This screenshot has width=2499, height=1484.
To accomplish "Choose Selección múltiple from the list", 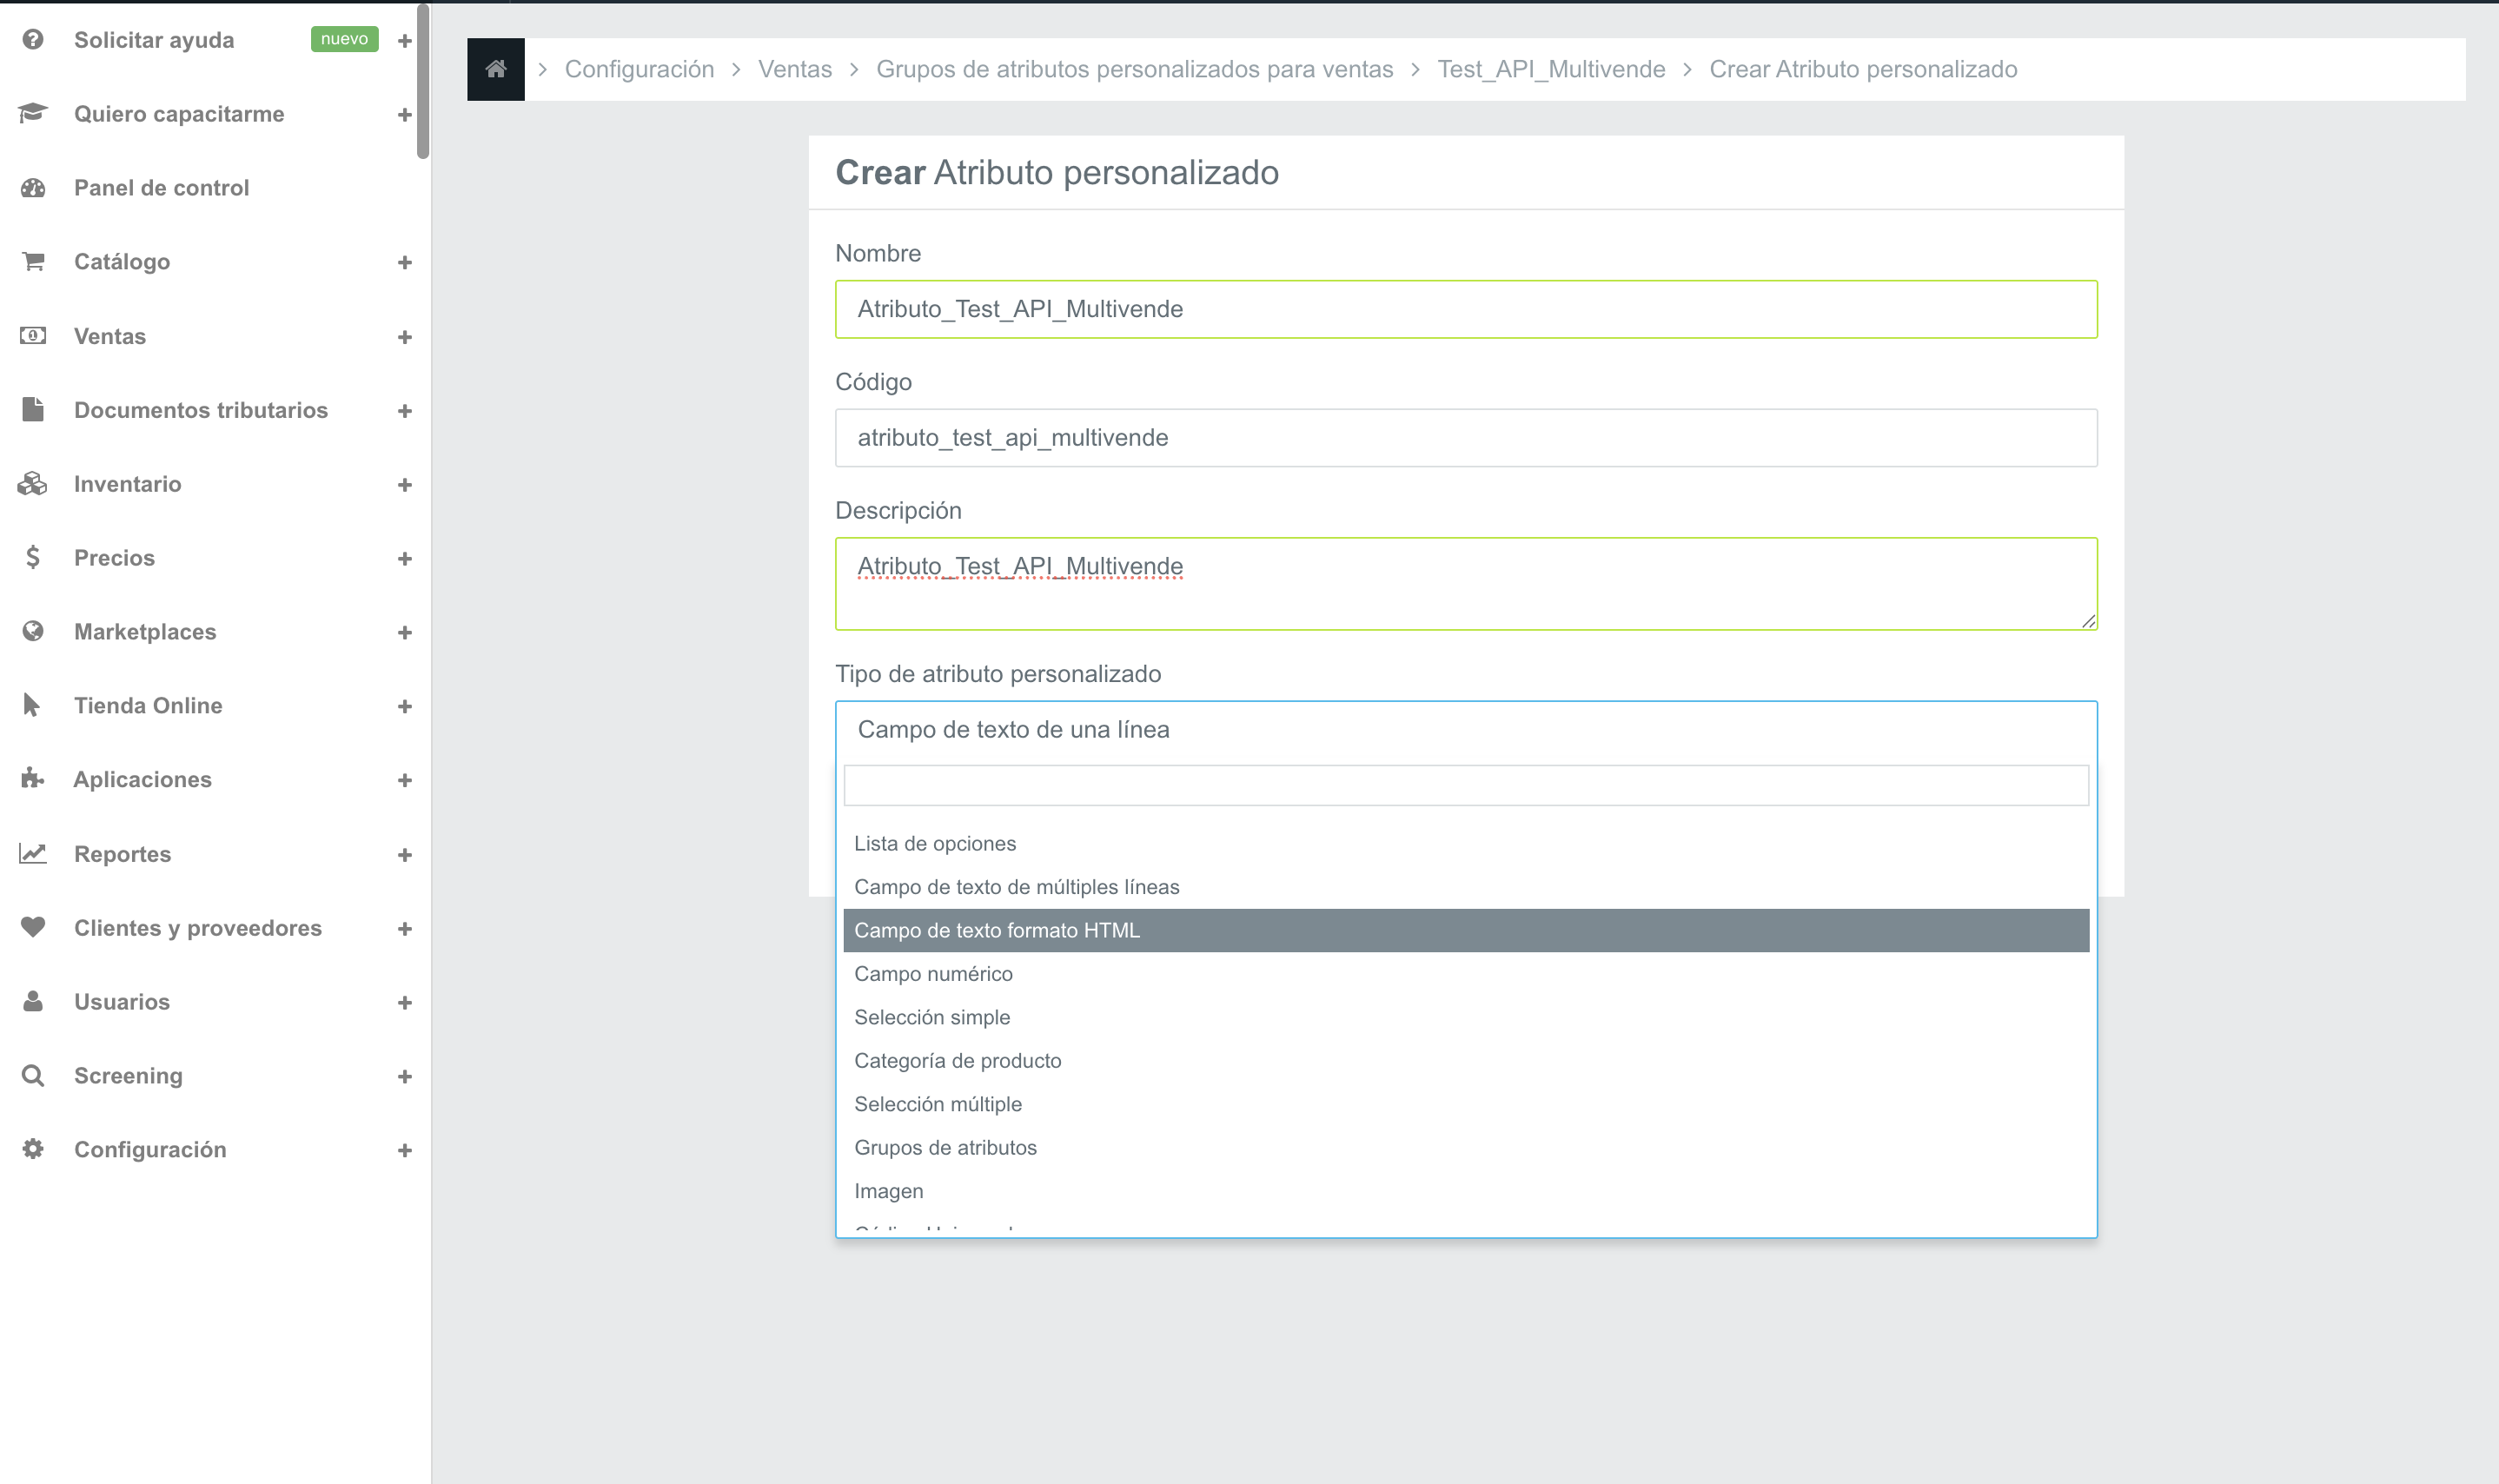I will [938, 1104].
